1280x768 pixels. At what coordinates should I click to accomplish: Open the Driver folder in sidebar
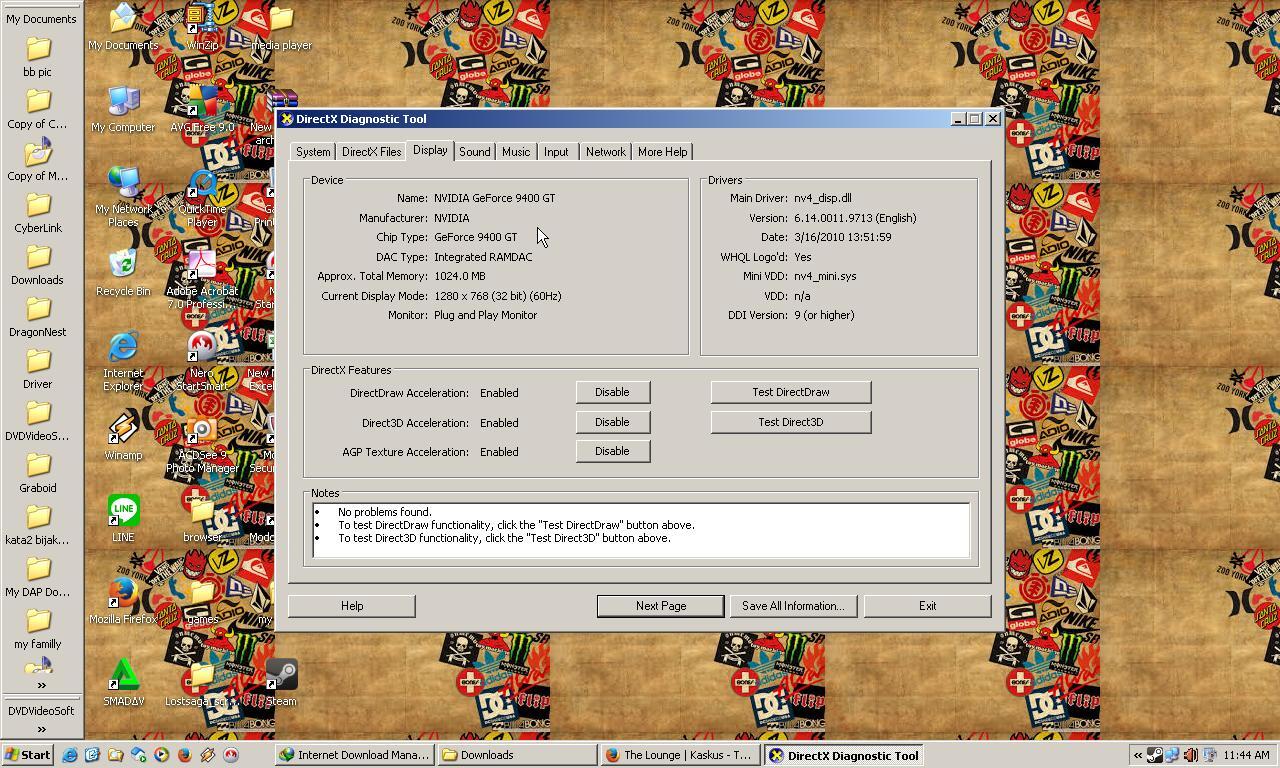[x=38, y=369]
